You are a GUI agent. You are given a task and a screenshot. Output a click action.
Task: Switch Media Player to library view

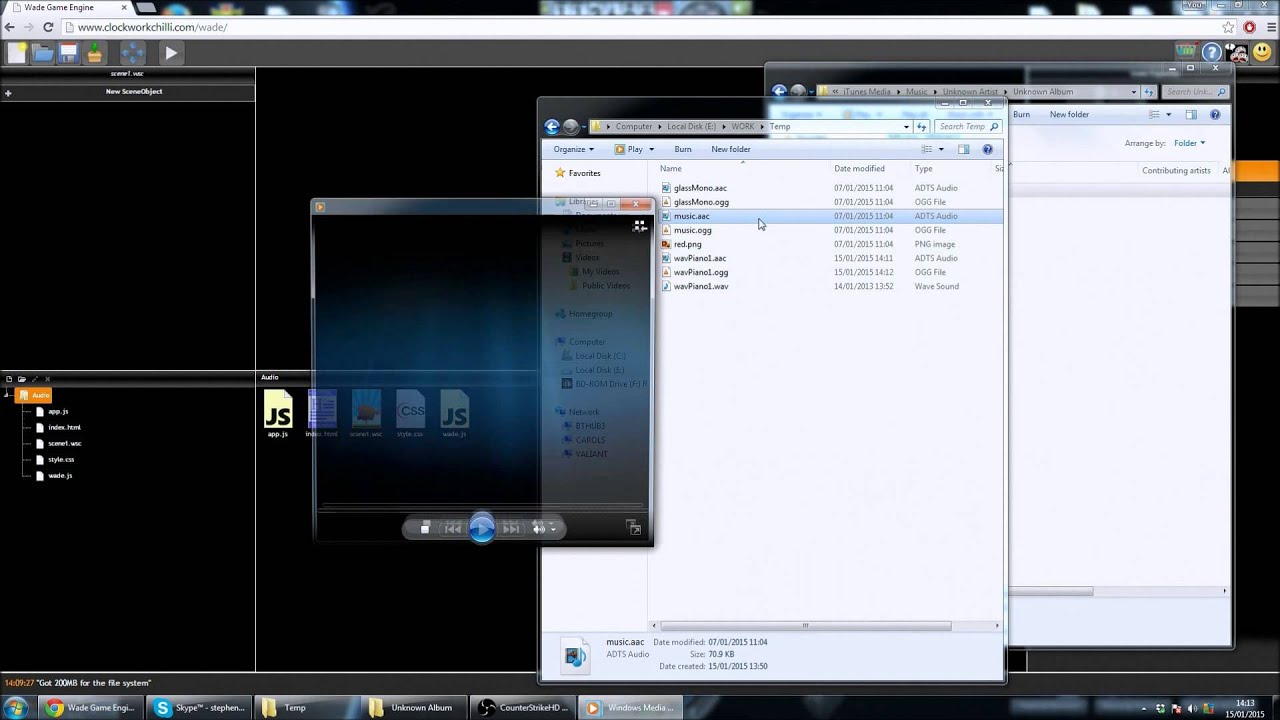pos(640,227)
